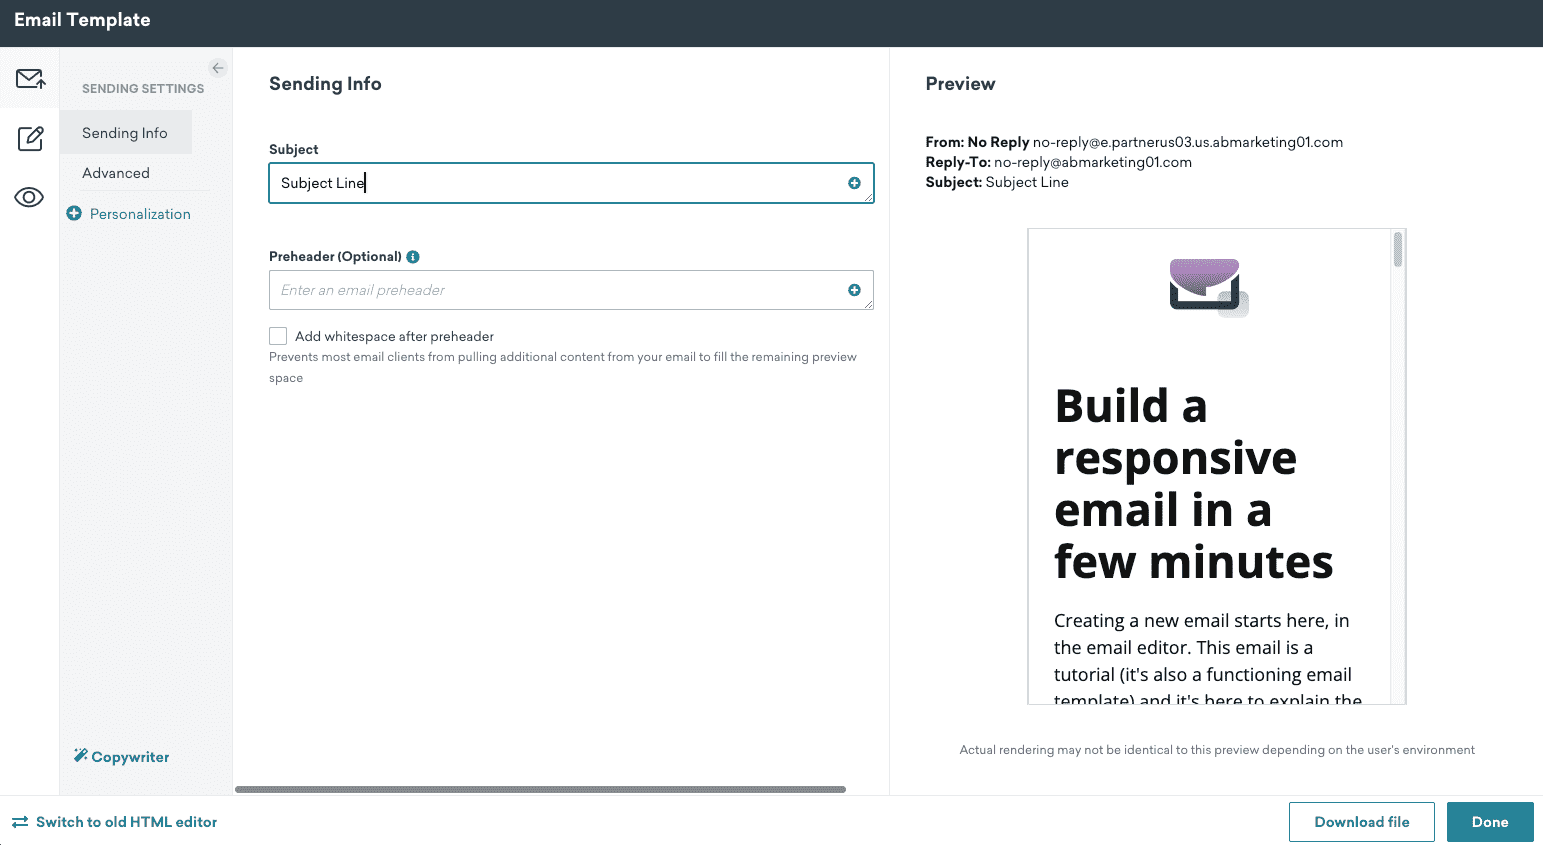Click the switch arrows icon for HTML editor
The image size is (1543, 845).
click(x=20, y=822)
